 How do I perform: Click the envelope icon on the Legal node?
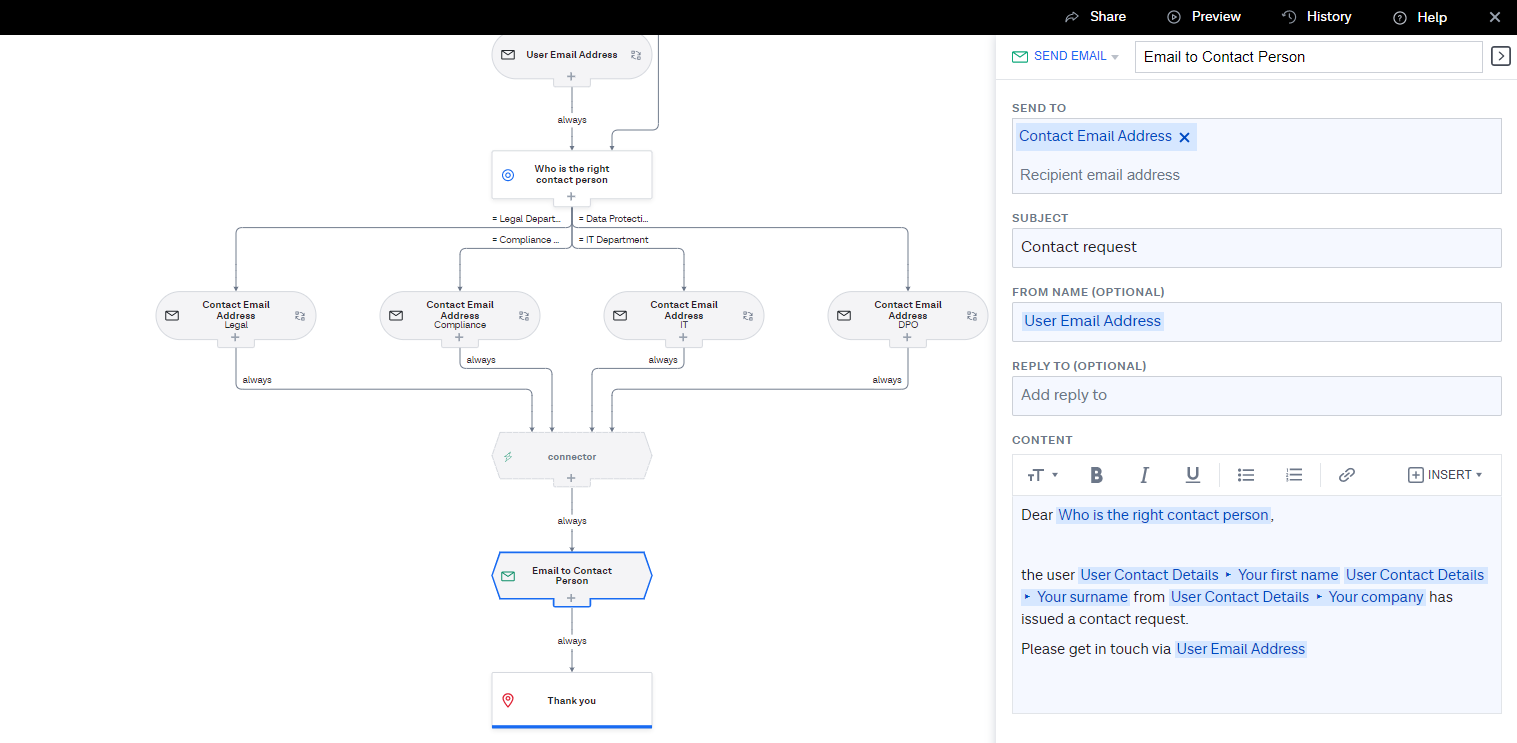click(x=172, y=316)
